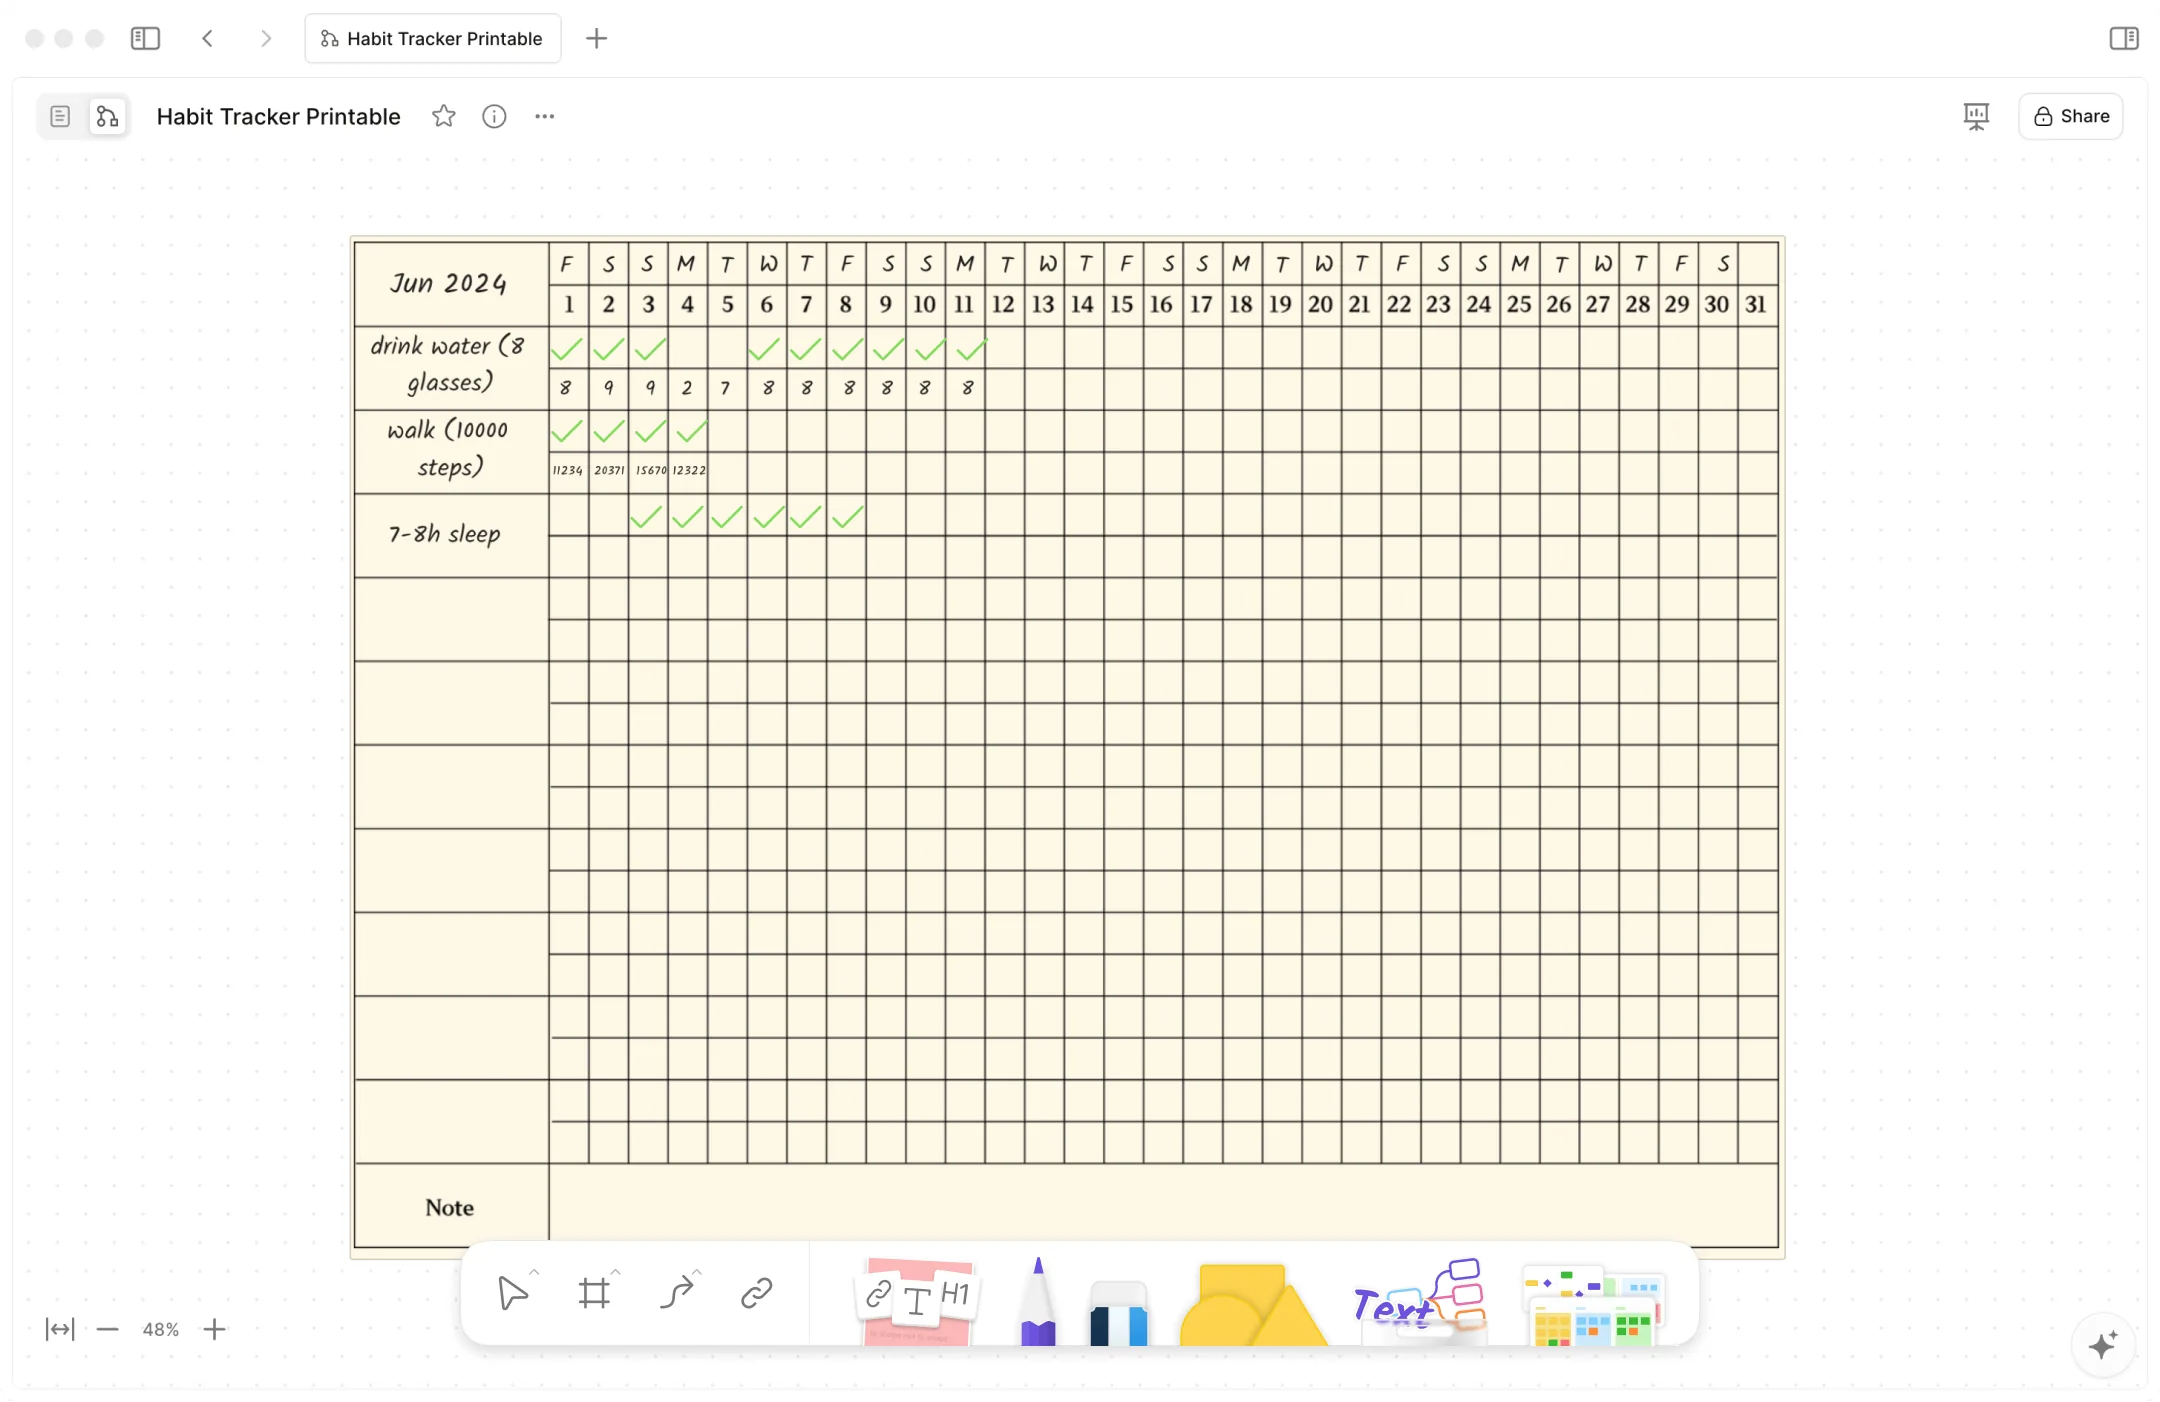
Task: Click the Jun 2024 month label
Action: 449,283
